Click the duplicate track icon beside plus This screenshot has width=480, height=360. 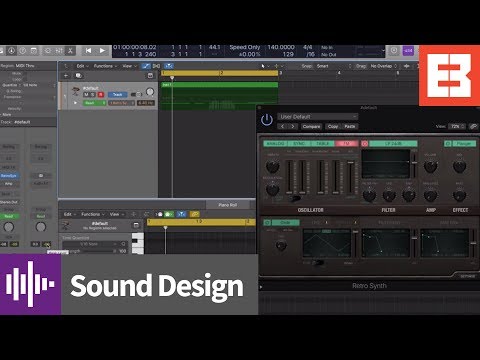pyautogui.click(x=79, y=76)
